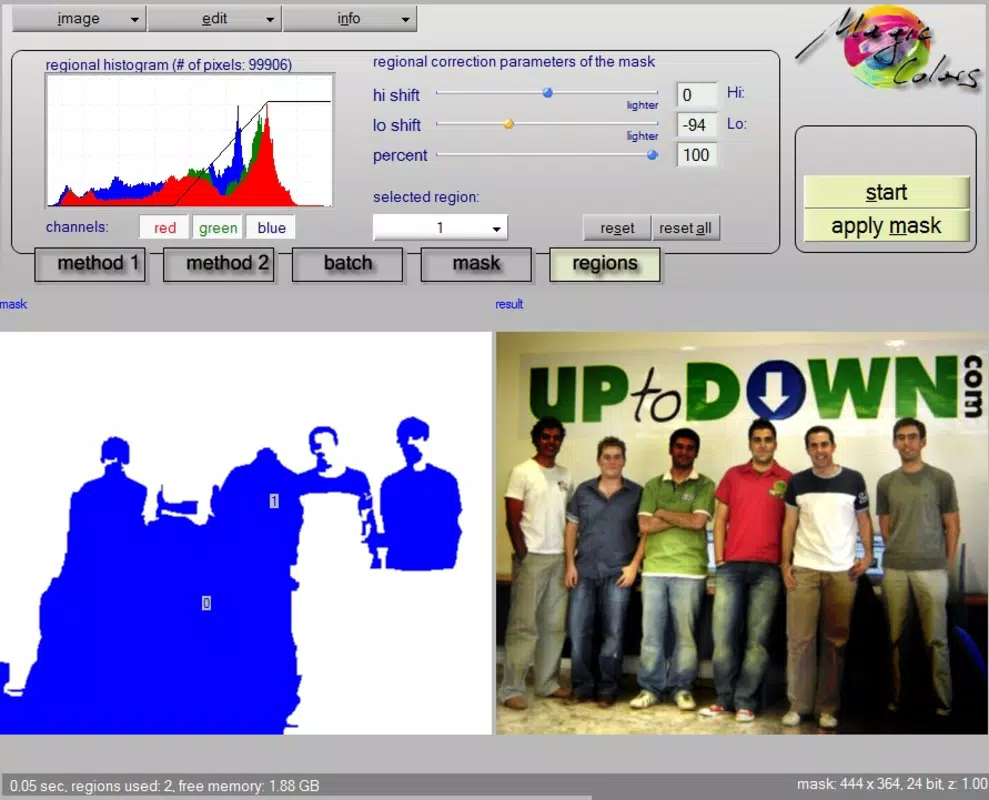
Task: Click the 'regional histogram (# of pixels: 99906)' label
Action: [168, 65]
